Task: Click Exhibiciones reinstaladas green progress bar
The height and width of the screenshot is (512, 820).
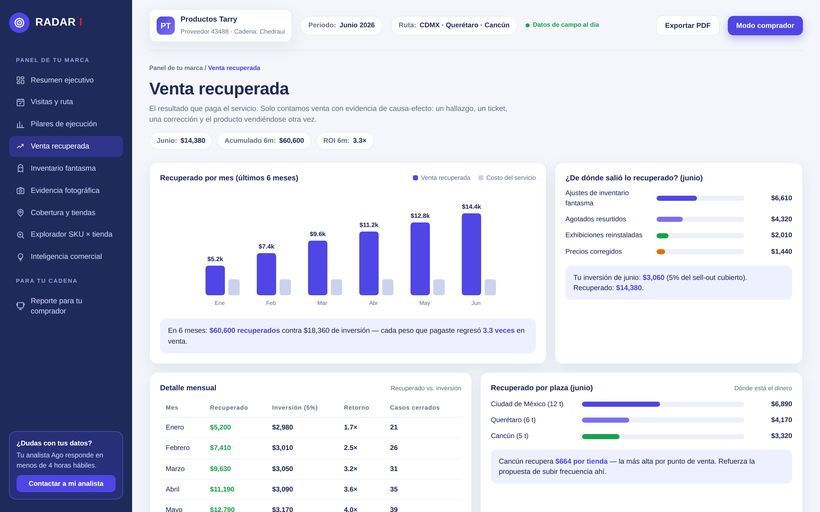Action: [x=700, y=235]
